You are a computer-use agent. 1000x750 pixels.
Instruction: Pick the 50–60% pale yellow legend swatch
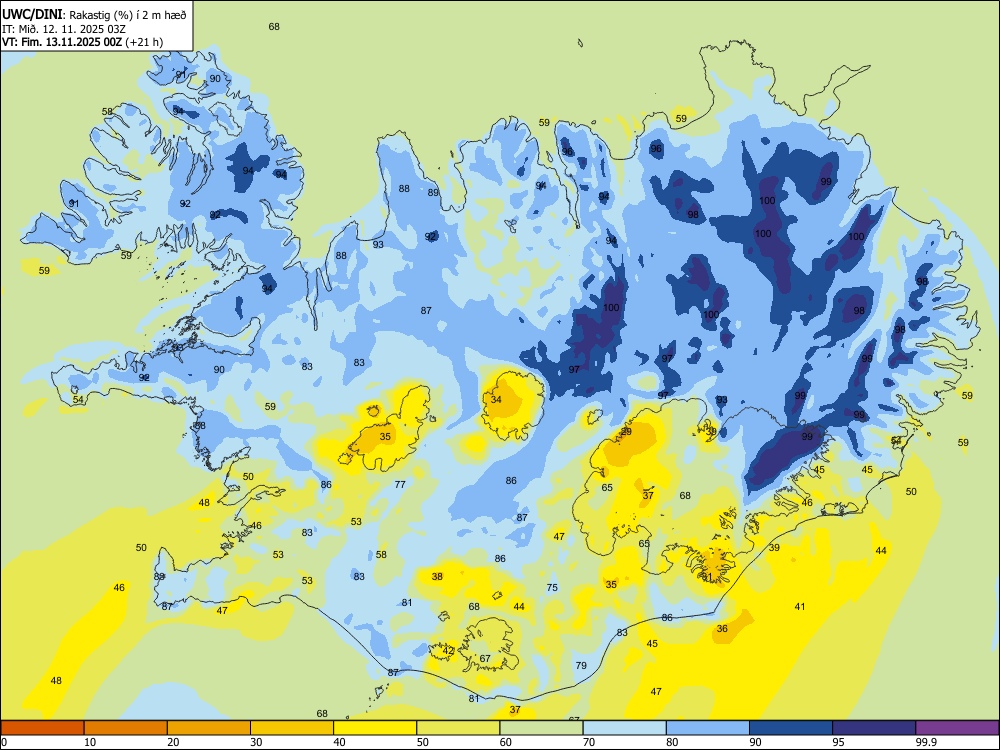(x=459, y=728)
